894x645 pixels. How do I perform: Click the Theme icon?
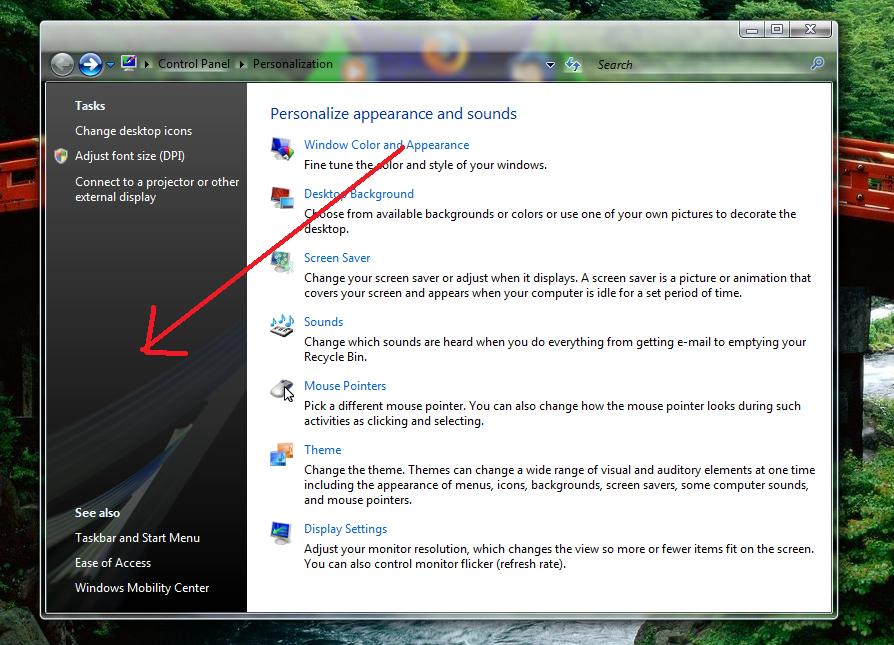(x=282, y=454)
